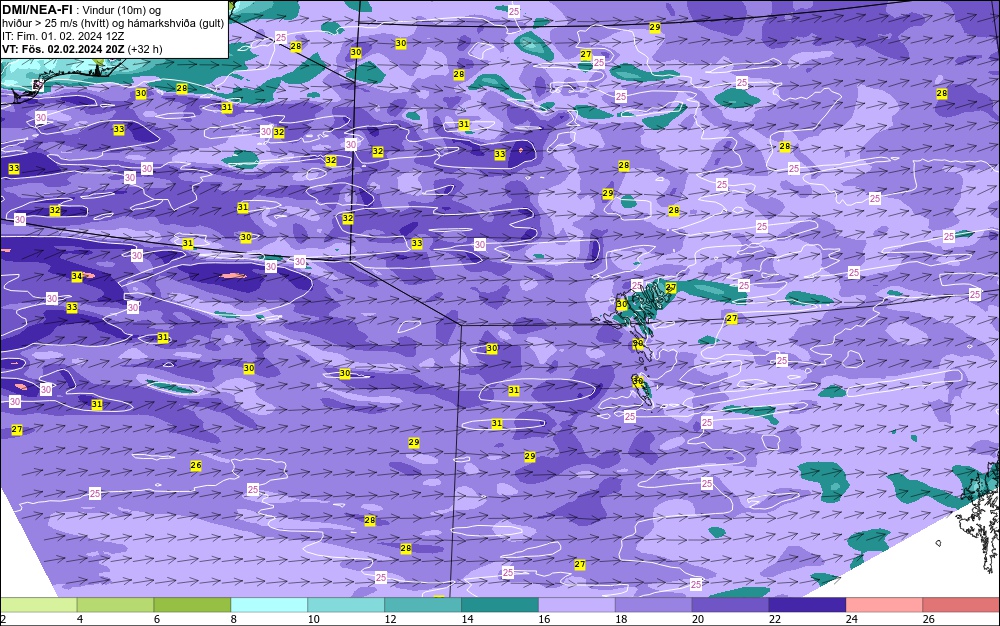Select the 8–10 m/s pale cyan legend swatch
Image resolution: width=1000 pixels, height=626 pixels.
pyautogui.click(x=269, y=605)
